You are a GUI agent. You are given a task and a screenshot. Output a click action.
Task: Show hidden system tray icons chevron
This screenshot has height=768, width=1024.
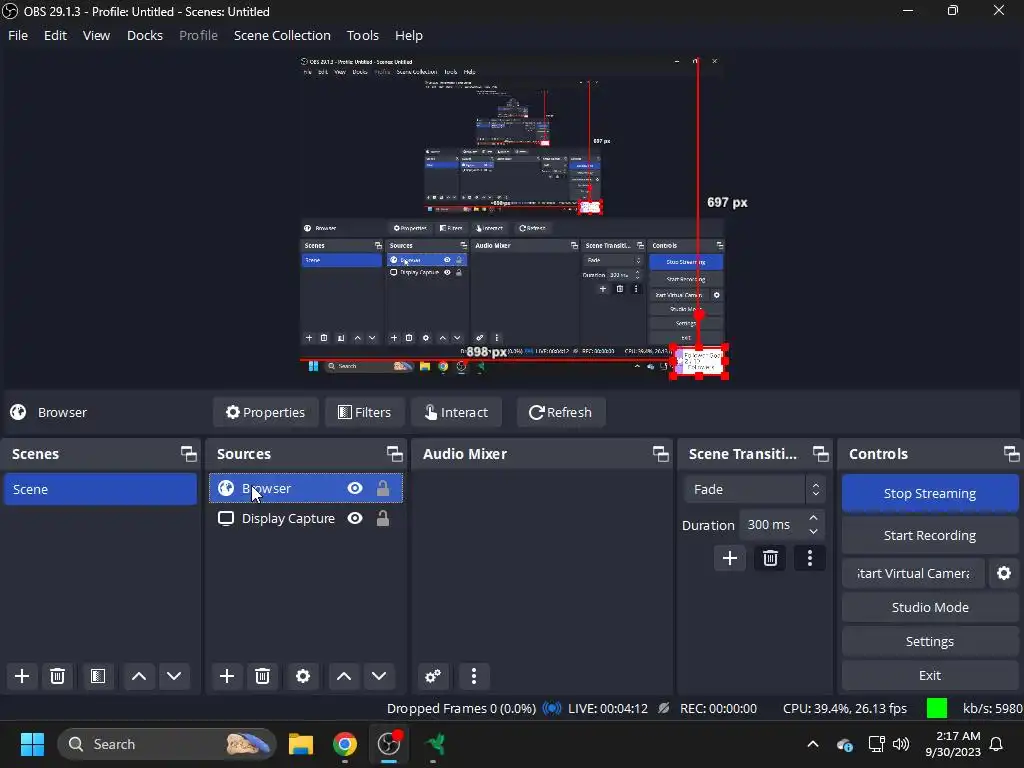click(813, 744)
